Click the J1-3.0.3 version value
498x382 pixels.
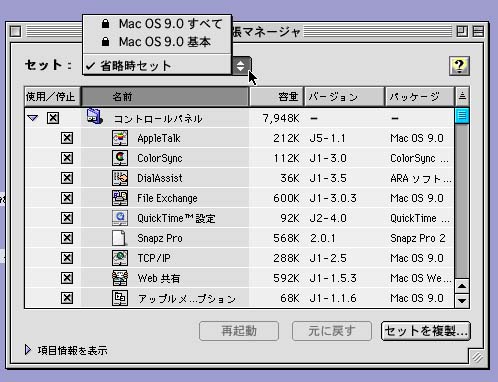coord(333,198)
